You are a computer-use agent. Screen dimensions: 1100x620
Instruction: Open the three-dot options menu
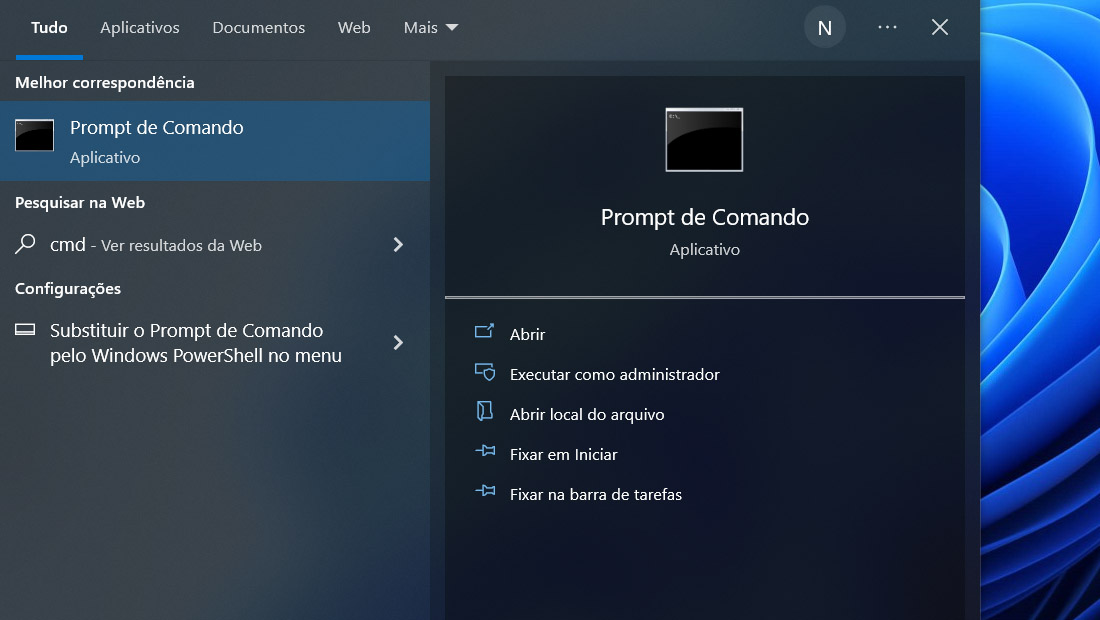[x=887, y=27]
